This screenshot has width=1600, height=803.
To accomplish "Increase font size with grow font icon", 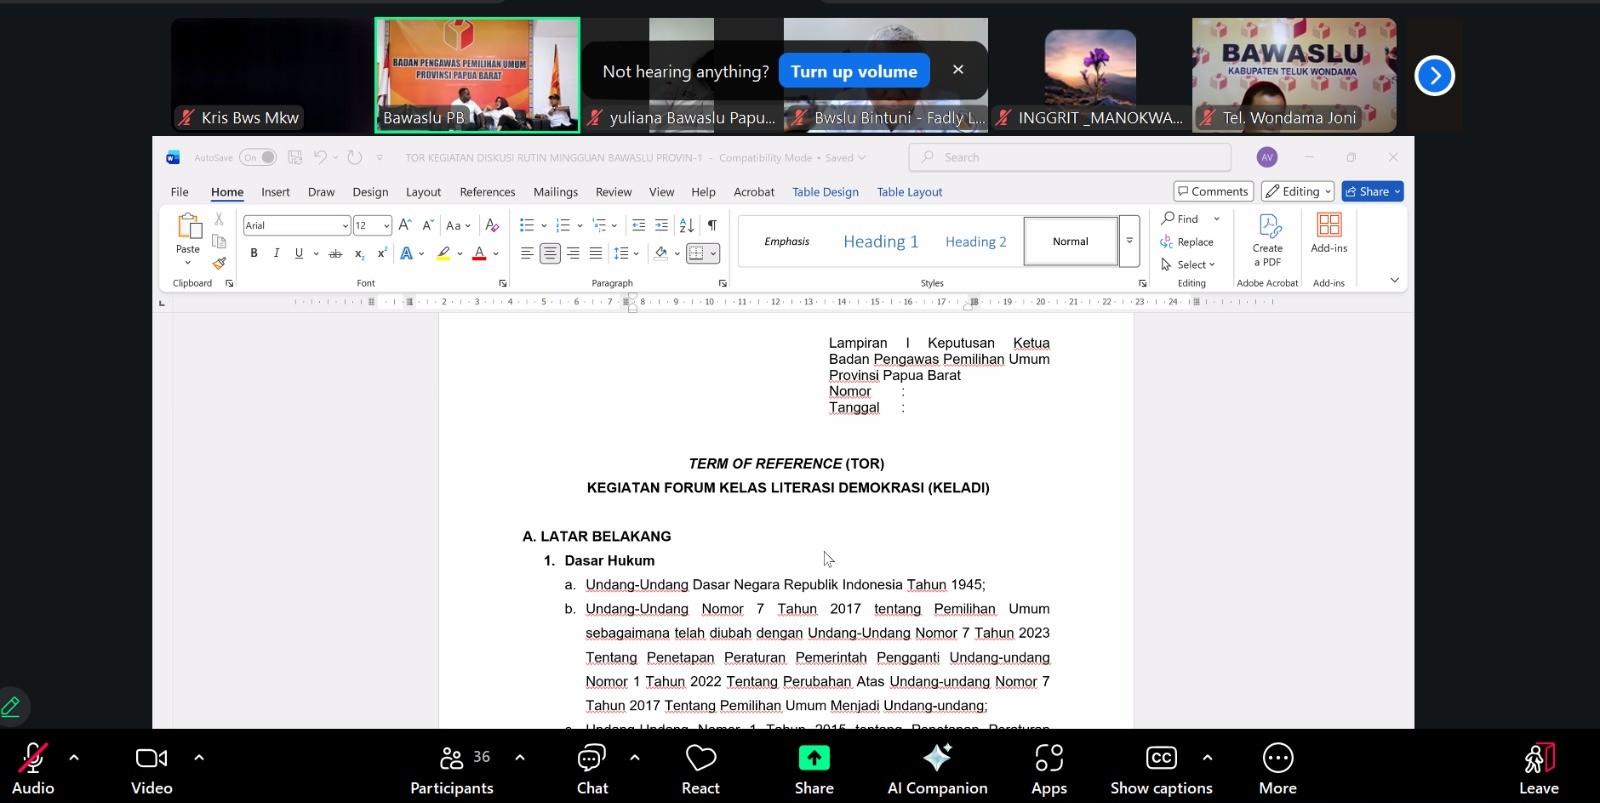I will point(405,225).
